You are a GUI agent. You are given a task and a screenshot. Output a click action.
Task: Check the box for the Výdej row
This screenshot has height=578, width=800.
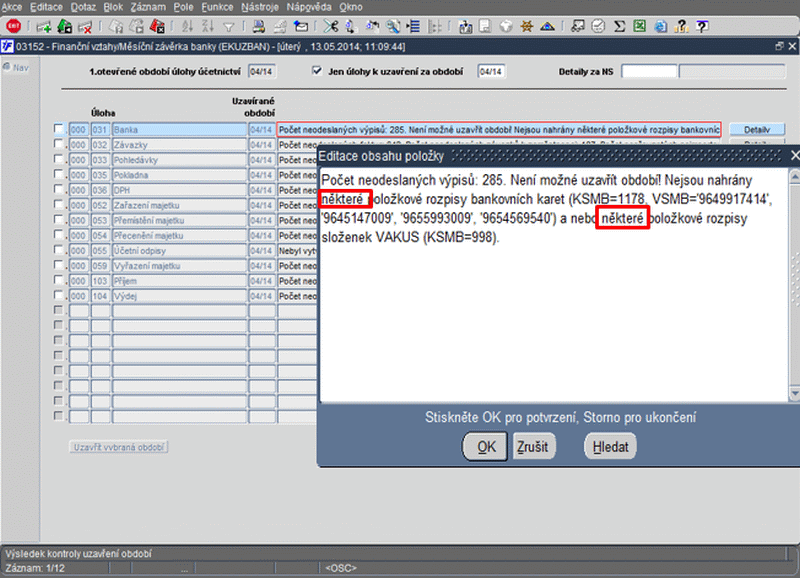59,295
